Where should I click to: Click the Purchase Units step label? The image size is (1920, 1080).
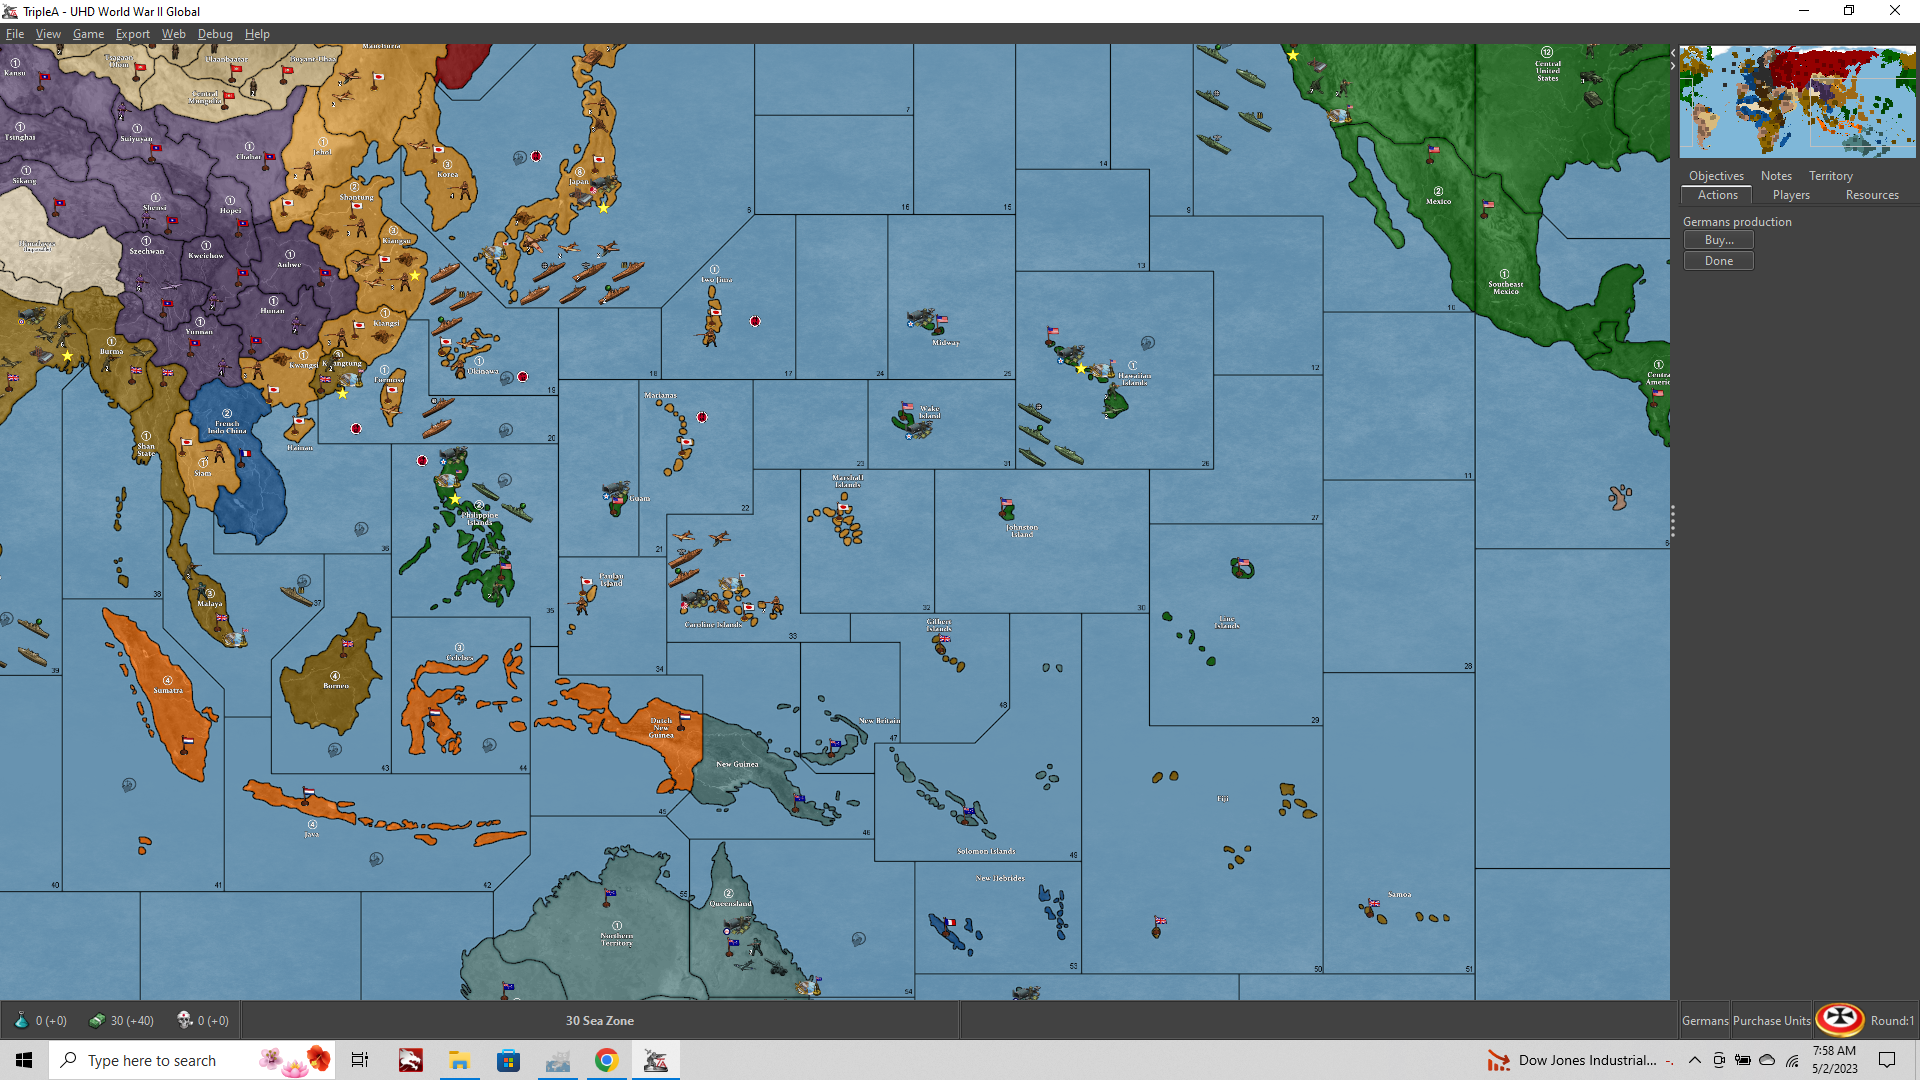point(1771,1020)
